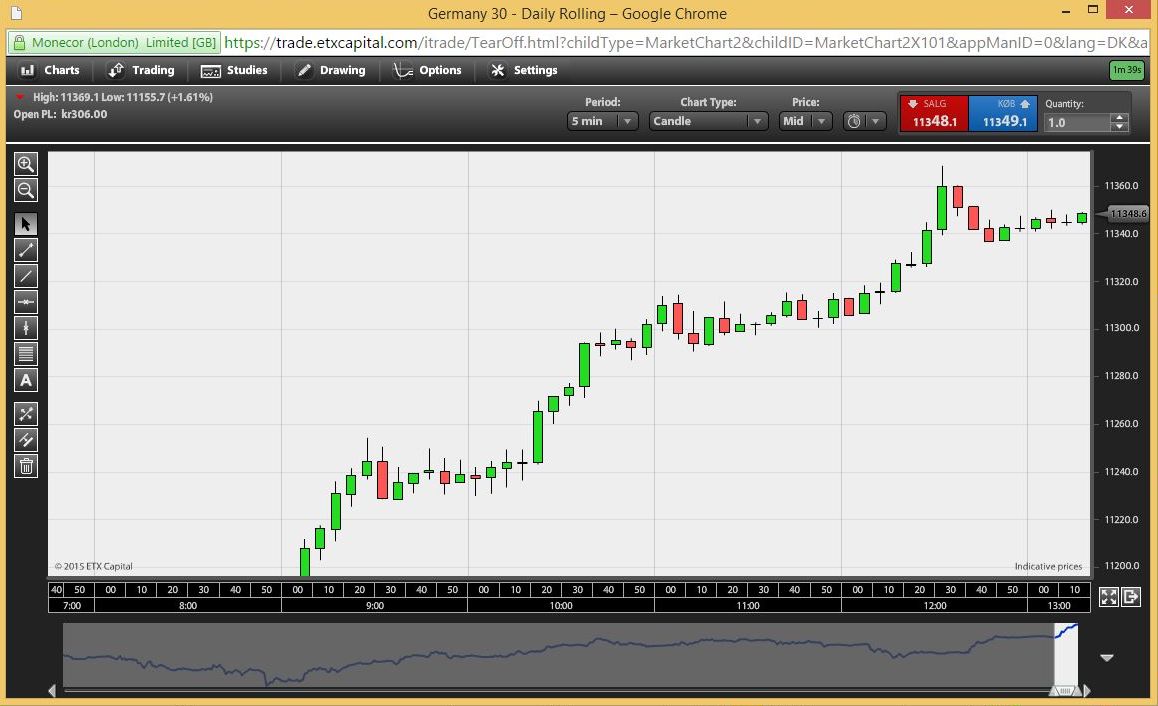The image size is (1158, 706).
Task: Click the zoom in magnifier tool
Action: 26,164
